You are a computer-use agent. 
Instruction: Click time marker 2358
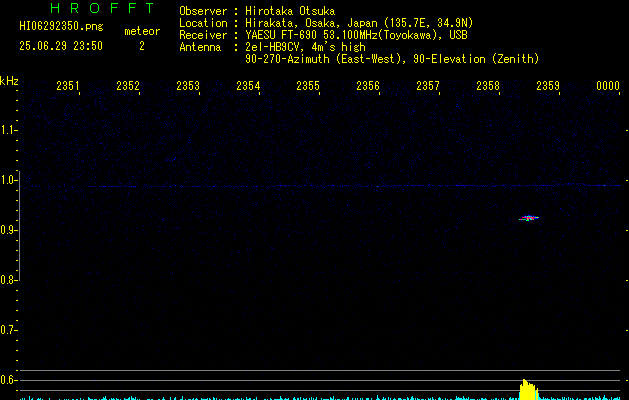pyautogui.click(x=488, y=86)
